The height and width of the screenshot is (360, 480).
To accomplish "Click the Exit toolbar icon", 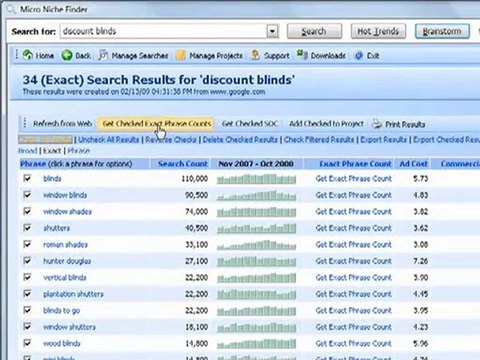I will [x=359, y=56].
